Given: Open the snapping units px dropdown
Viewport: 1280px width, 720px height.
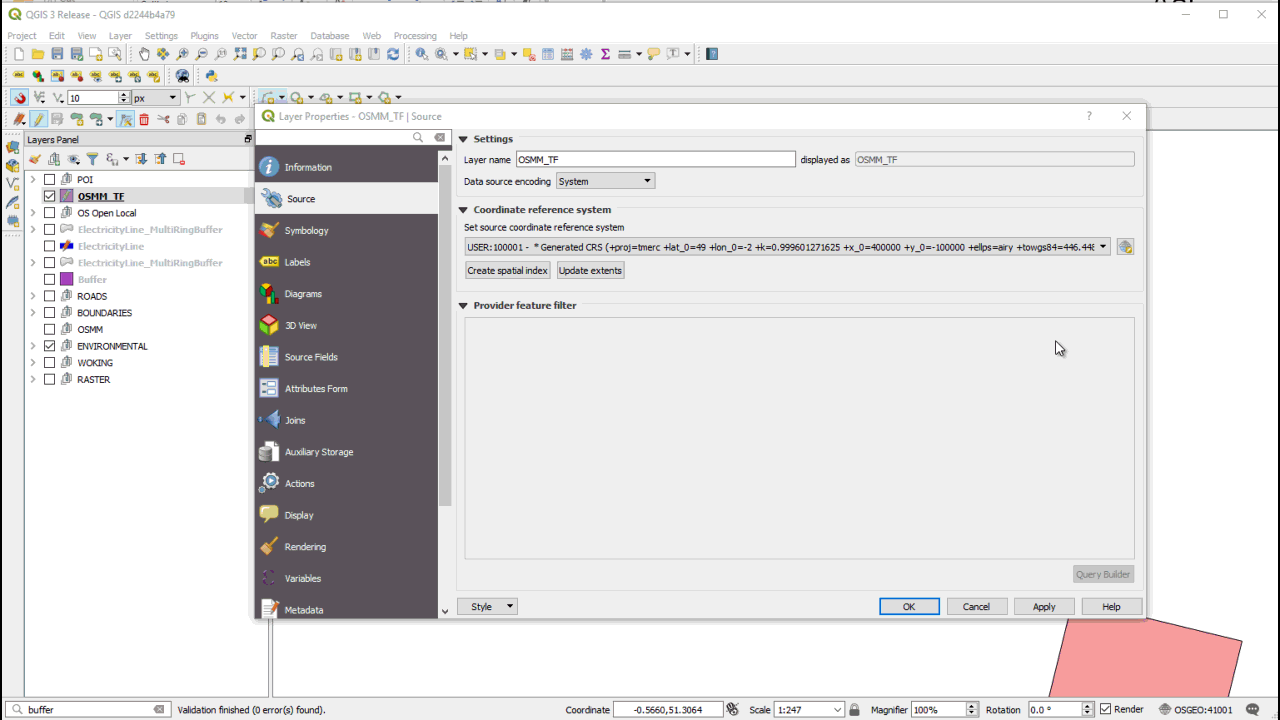Looking at the screenshot, I should (x=155, y=98).
